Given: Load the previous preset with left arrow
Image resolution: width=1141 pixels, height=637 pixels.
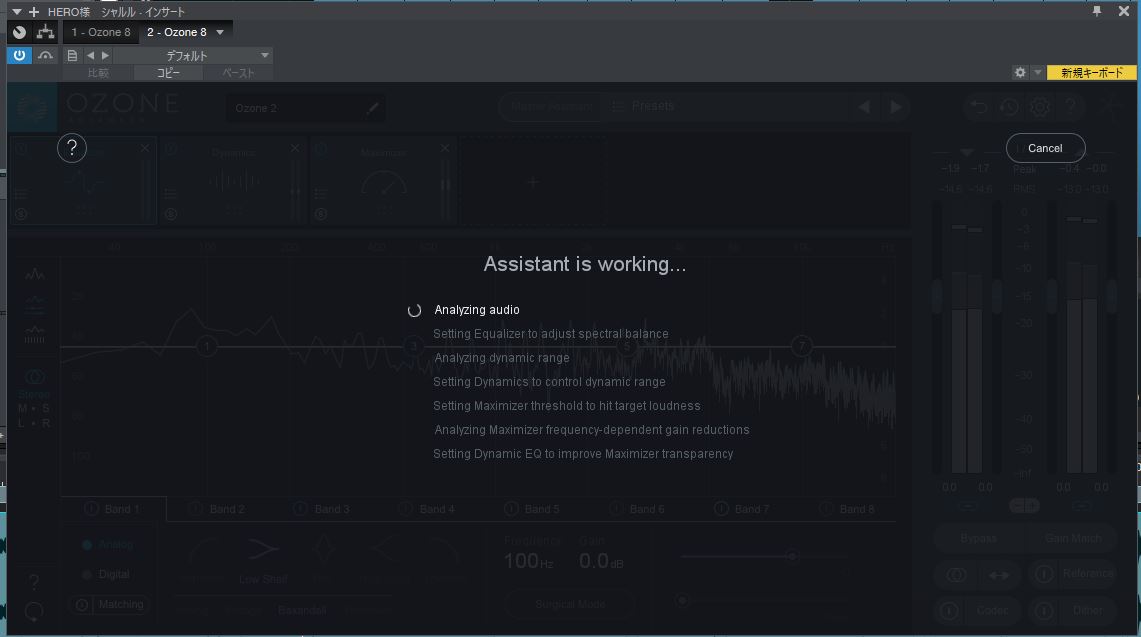Looking at the screenshot, I should pyautogui.click(x=90, y=55).
